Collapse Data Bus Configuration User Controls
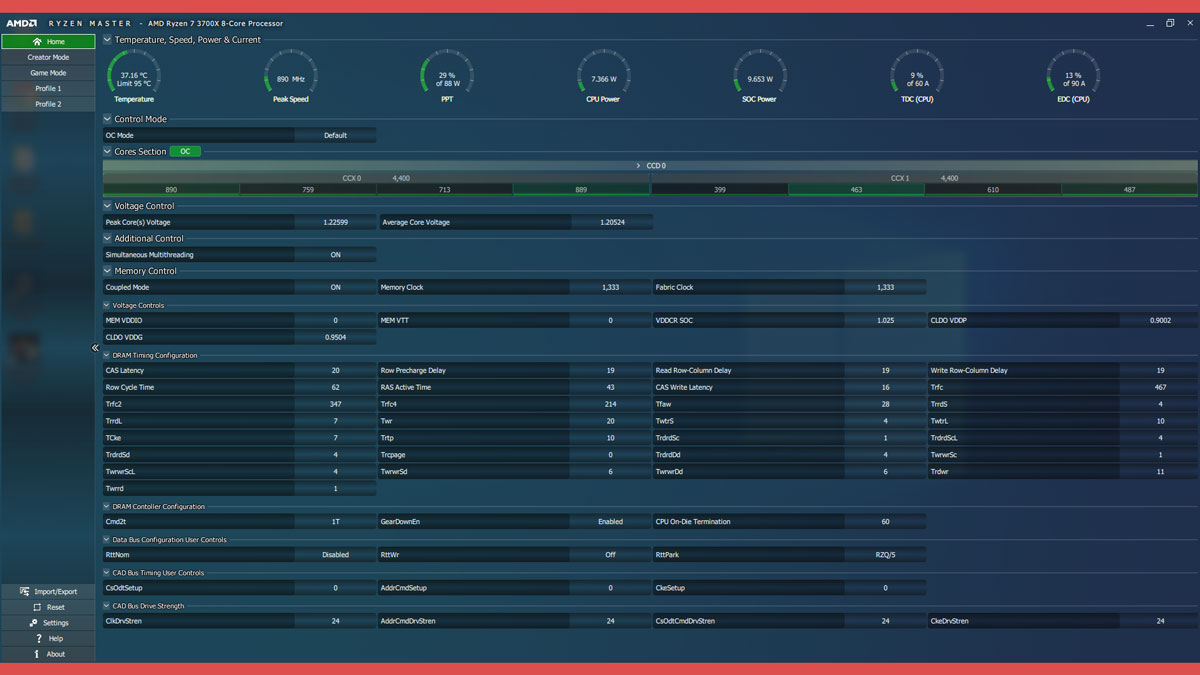This screenshot has height=675, width=1200. (107, 540)
